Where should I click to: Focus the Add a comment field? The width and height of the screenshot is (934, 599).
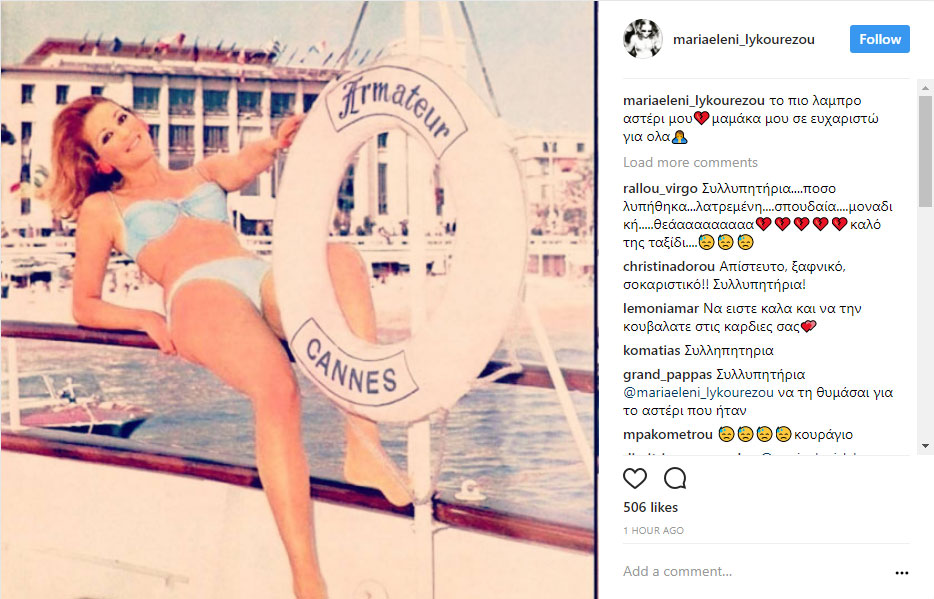(754, 572)
